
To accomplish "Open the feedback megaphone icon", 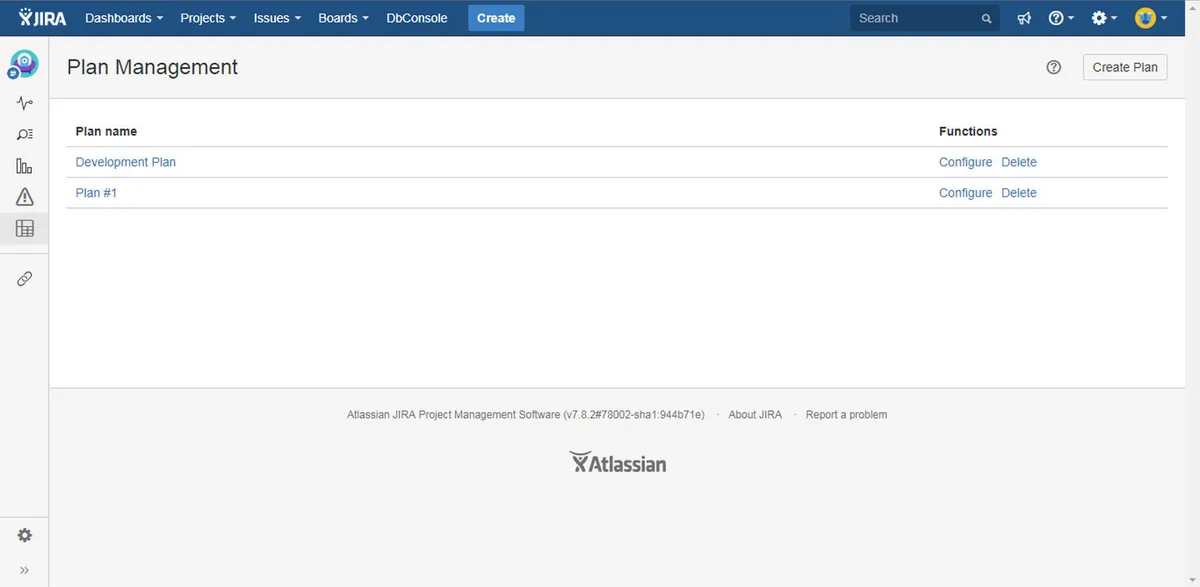I will point(1024,18).
